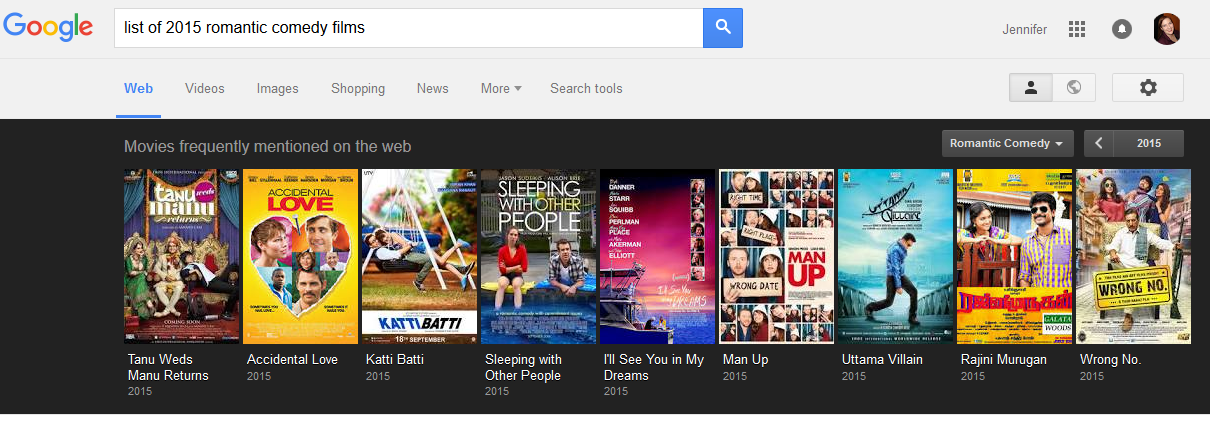The height and width of the screenshot is (421, 1210).
Task: Switch to global results globe toggle
Action: click(x=1074, y=88)
